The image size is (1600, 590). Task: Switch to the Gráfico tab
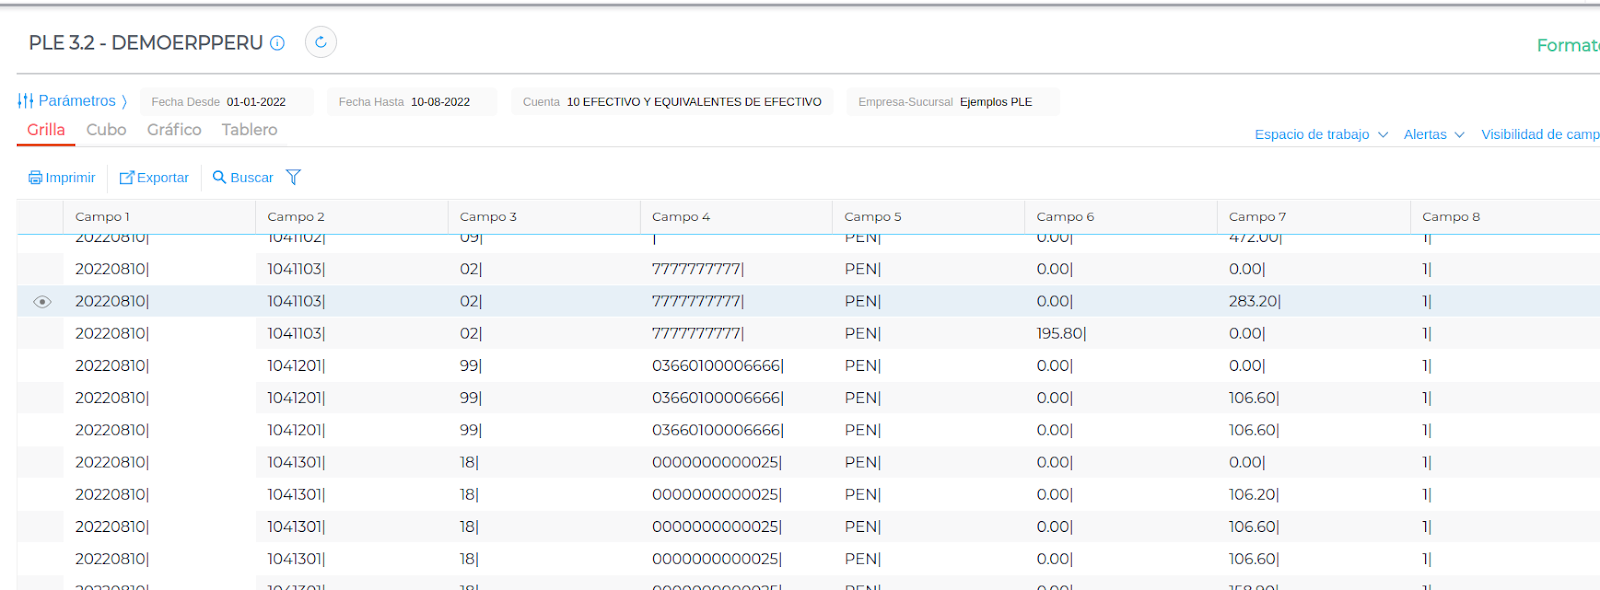[x=174, y=130]
